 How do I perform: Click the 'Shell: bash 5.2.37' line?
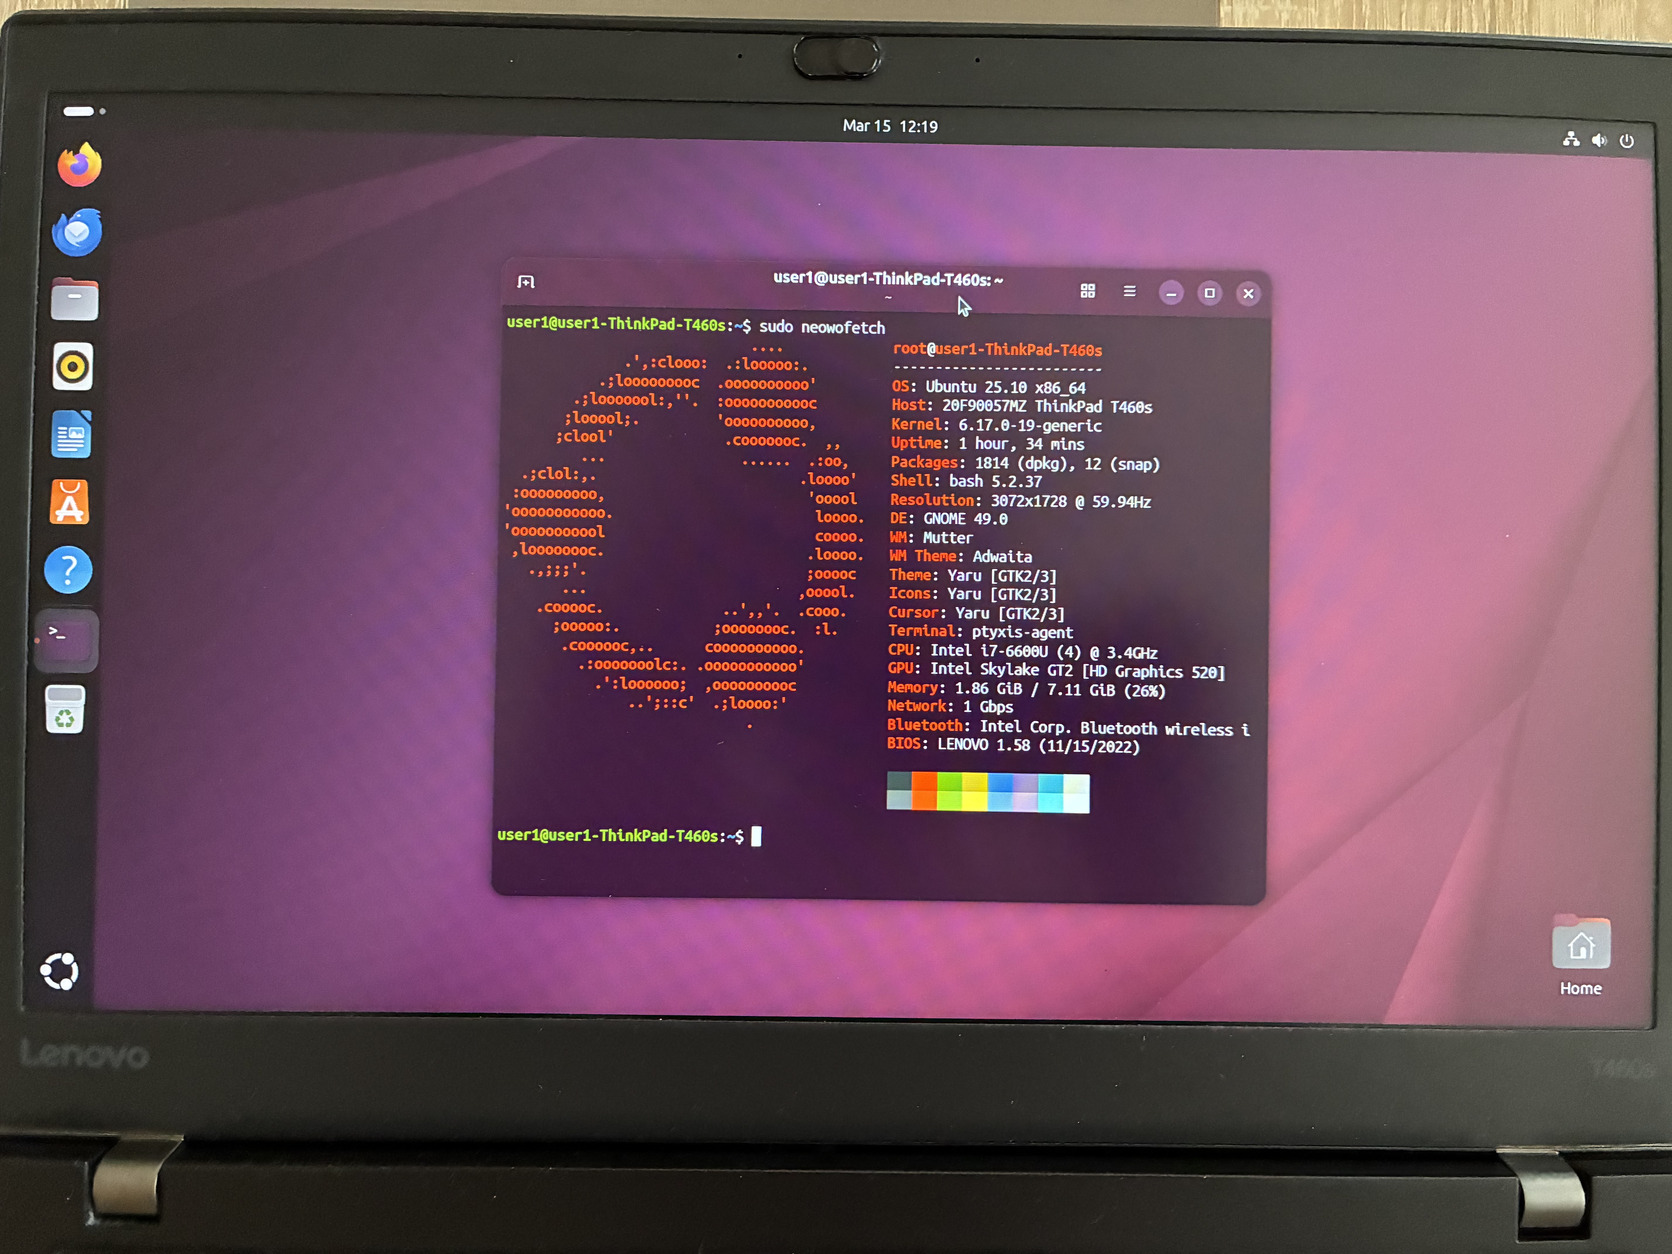[x=966, y=481]
